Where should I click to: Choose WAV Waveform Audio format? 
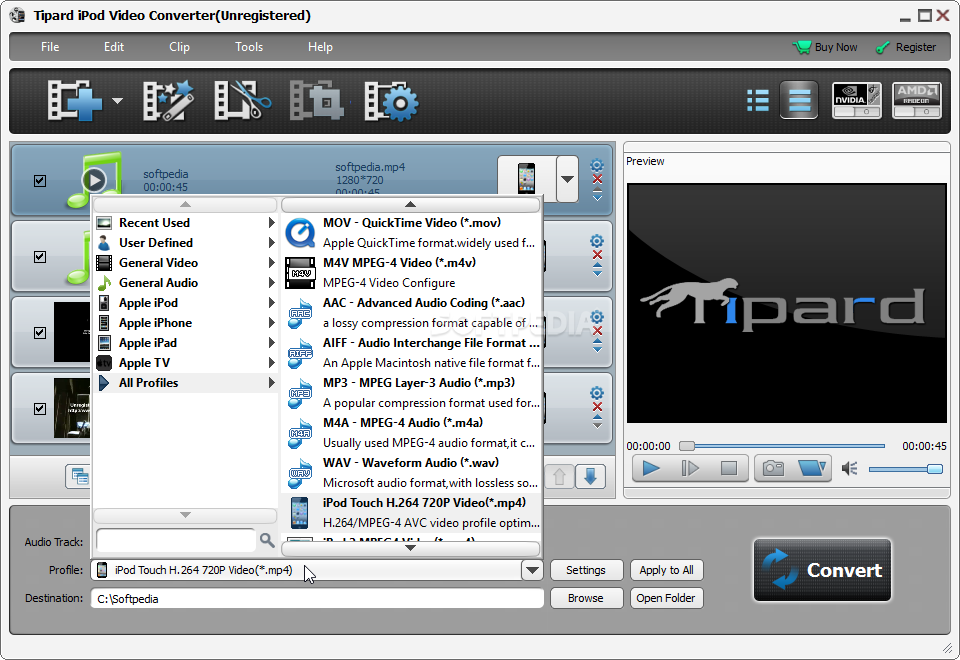(x=411, y=473)
